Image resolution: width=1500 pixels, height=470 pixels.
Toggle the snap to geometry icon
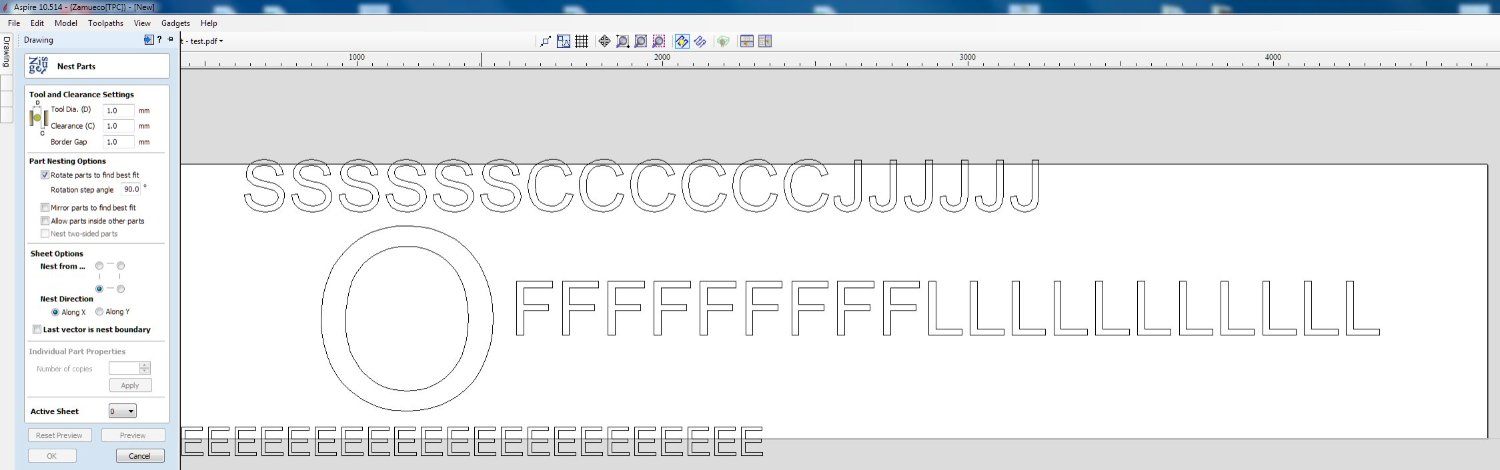tap(545, 41)
